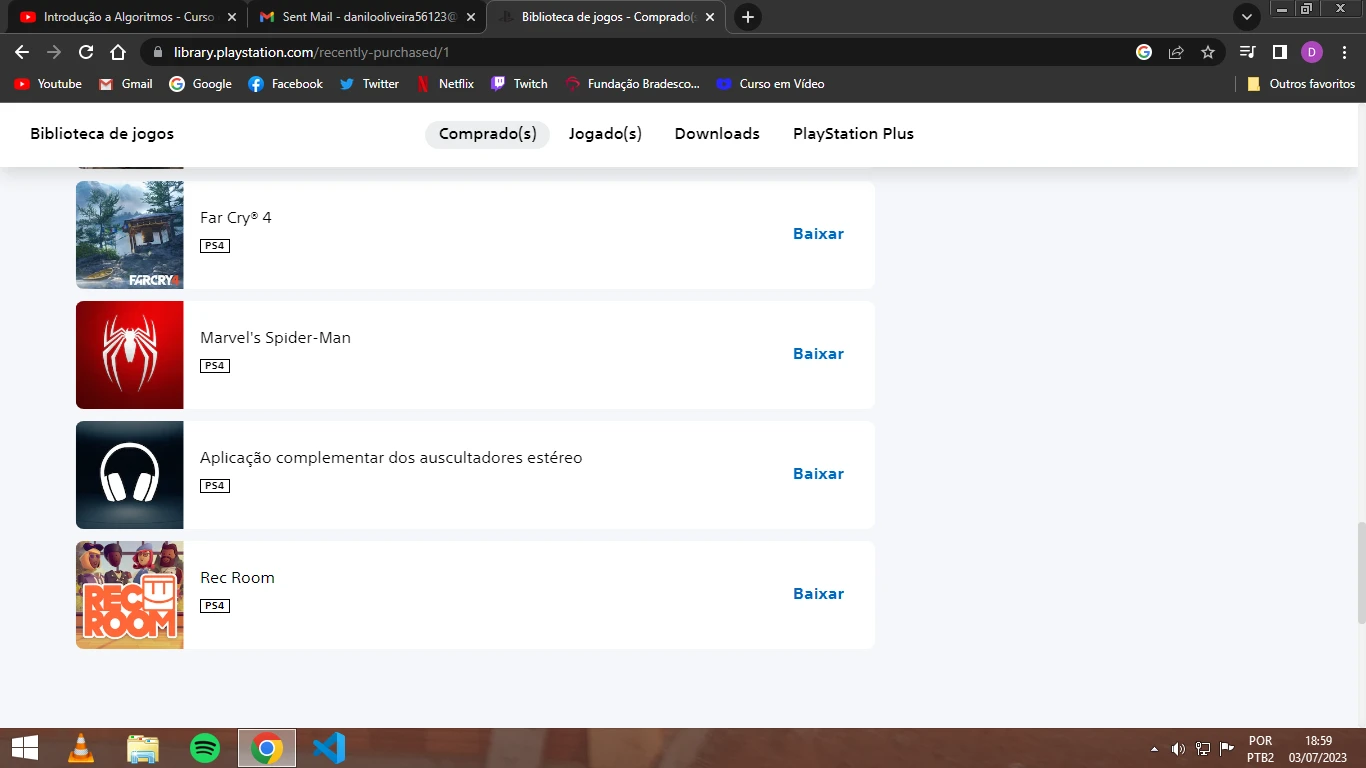Open the headphones app cover thumbnail

point(130,475)
